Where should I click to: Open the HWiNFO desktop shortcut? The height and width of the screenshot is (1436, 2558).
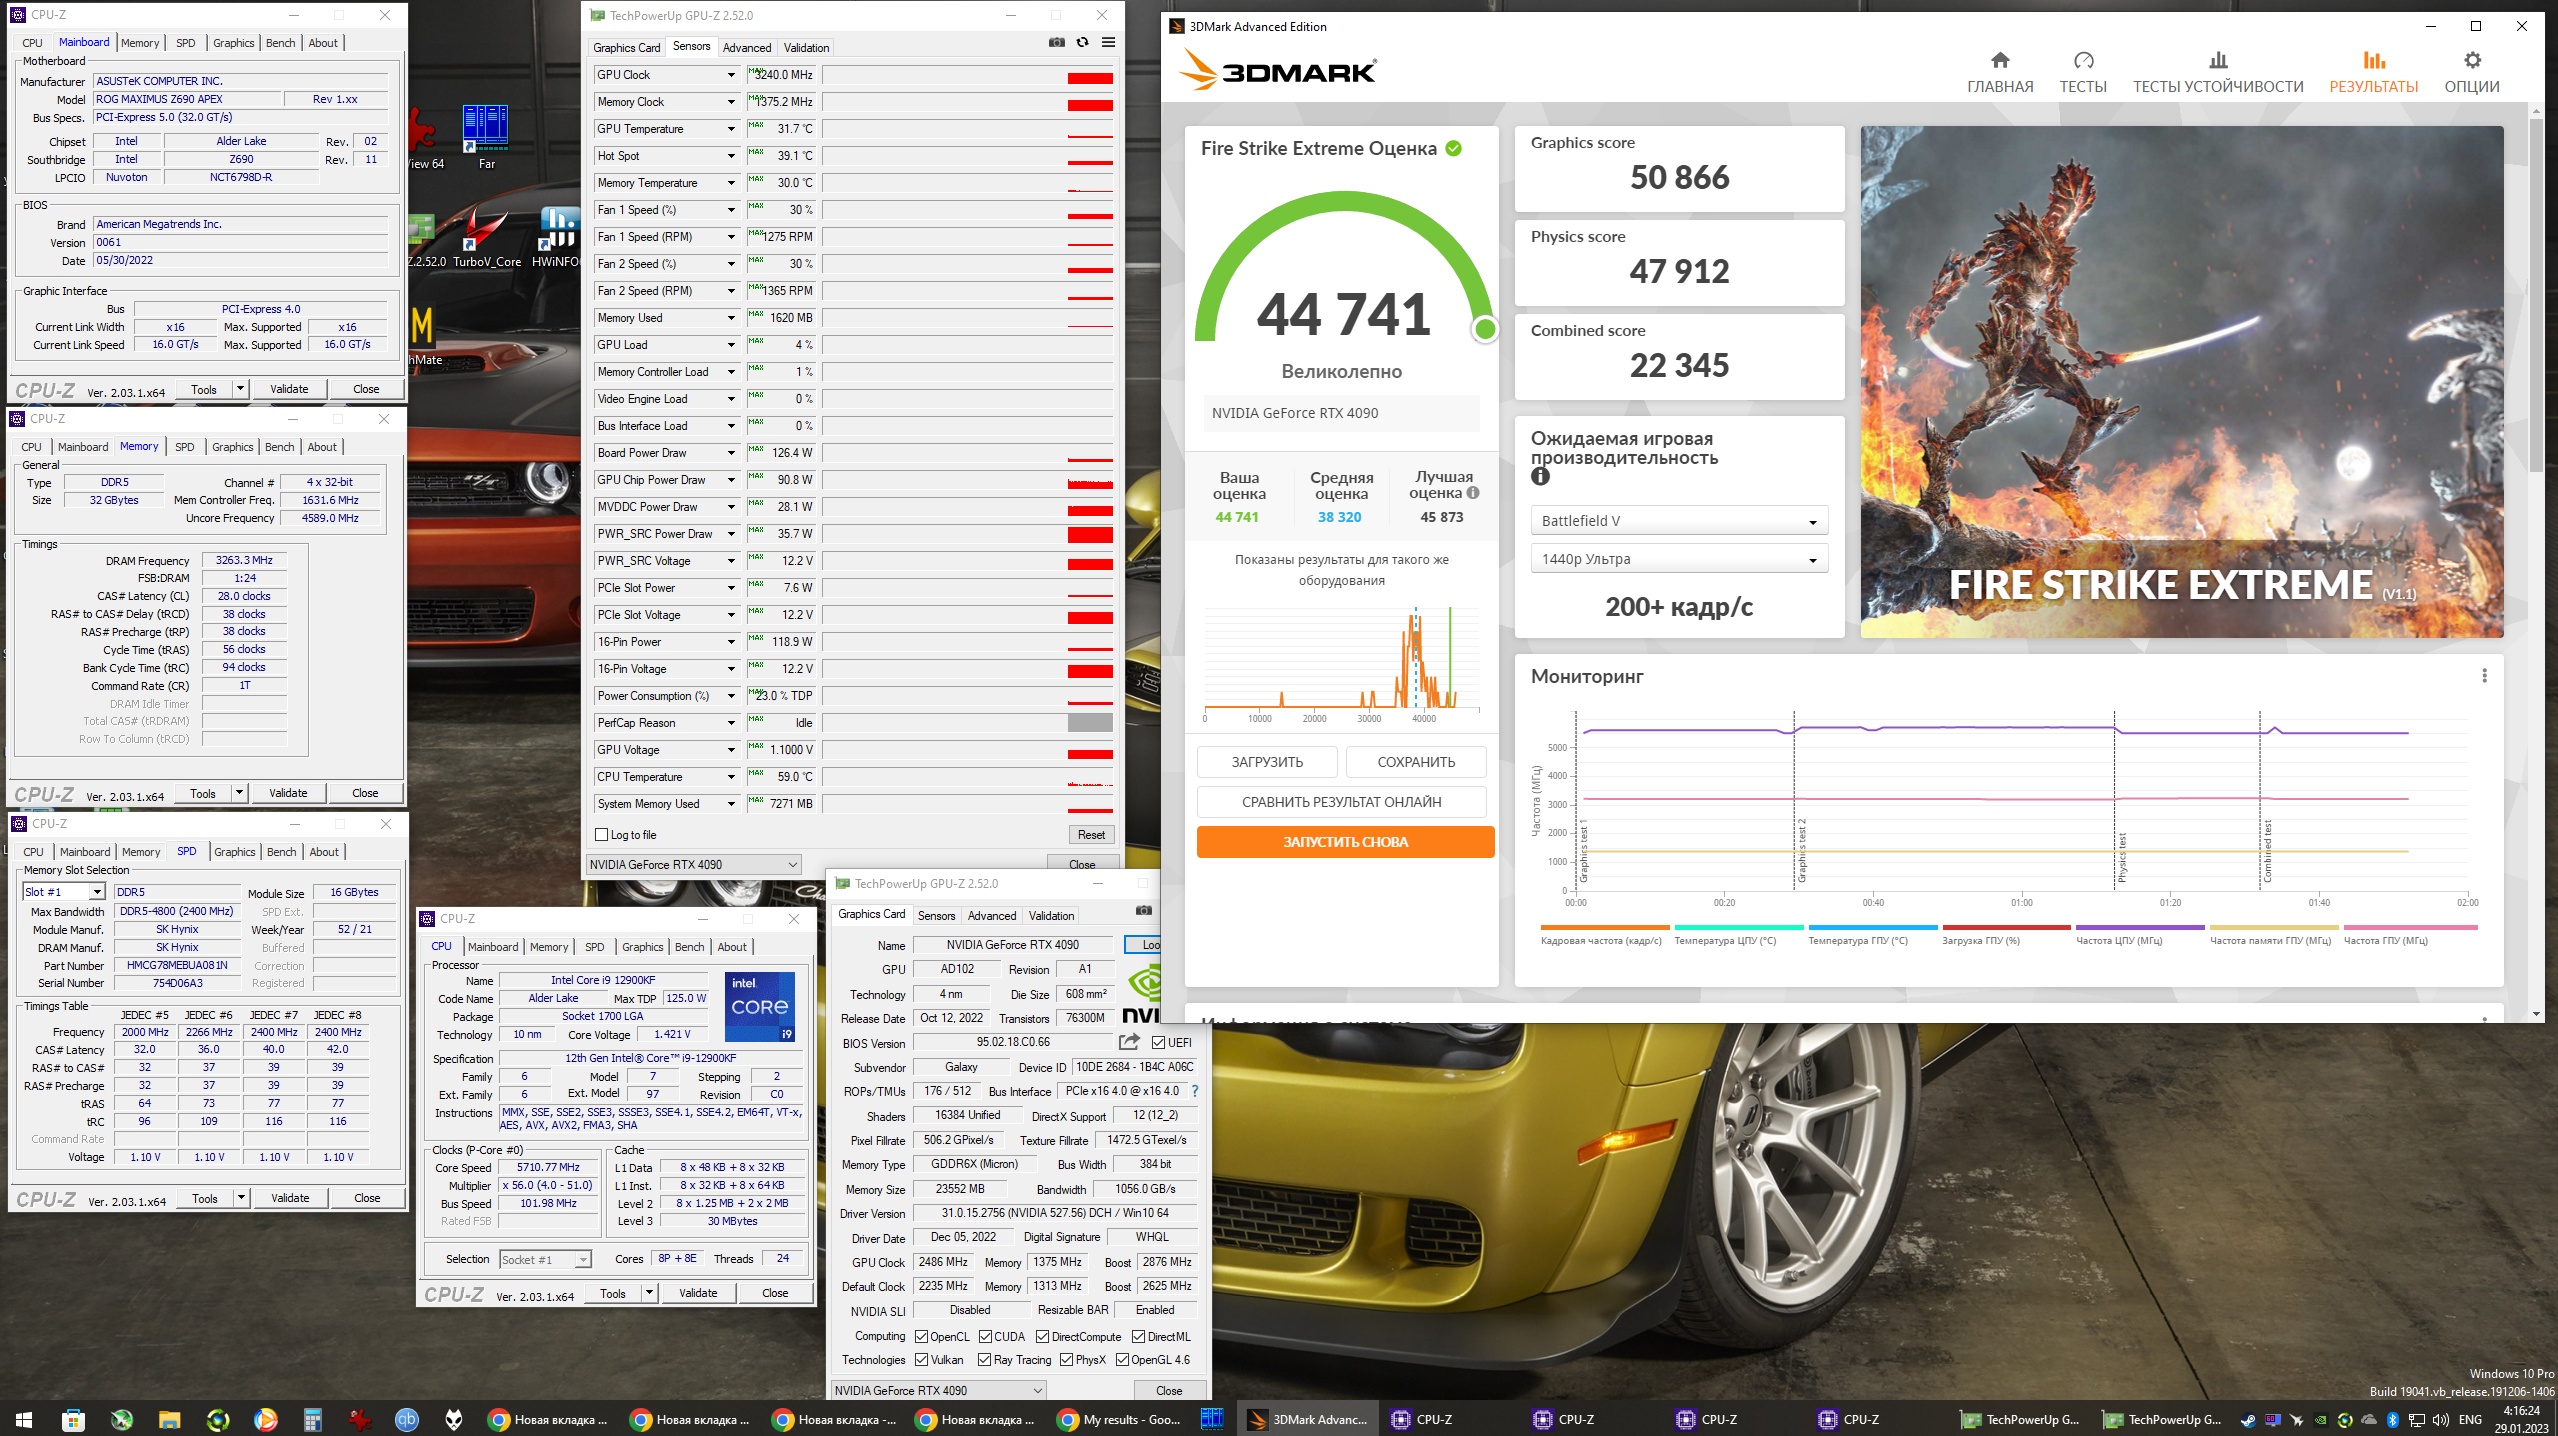pos(556,238)
